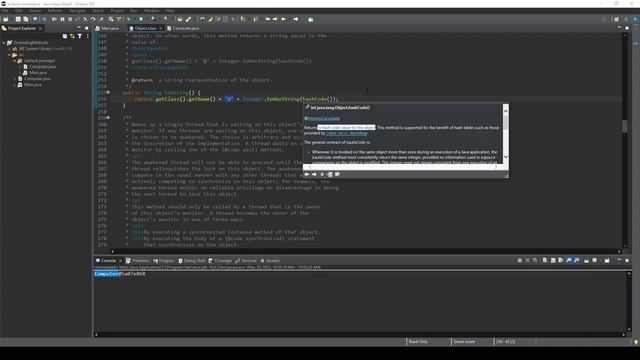
Task: Collapse the (default package) node
Action: pos(14,61)
